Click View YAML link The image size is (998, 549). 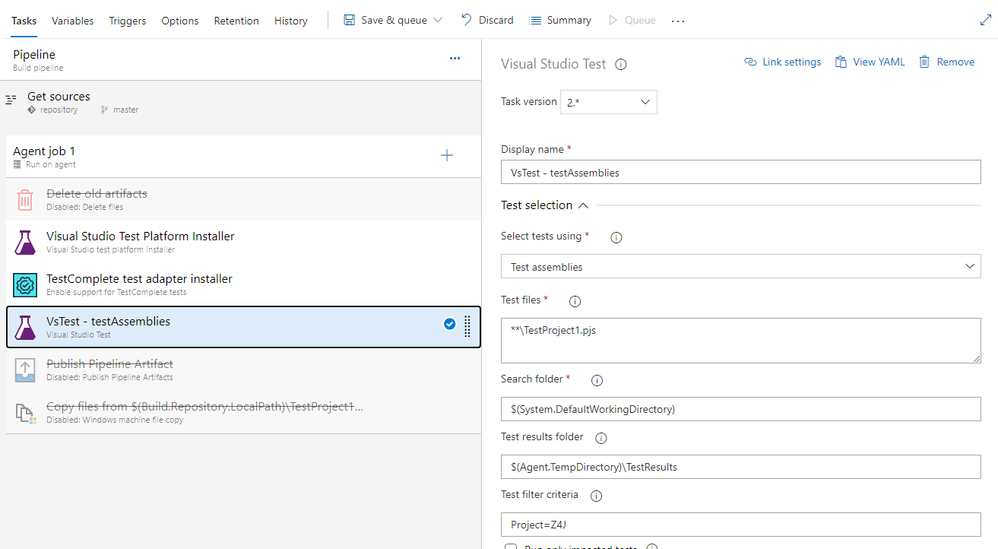[869, 62]
